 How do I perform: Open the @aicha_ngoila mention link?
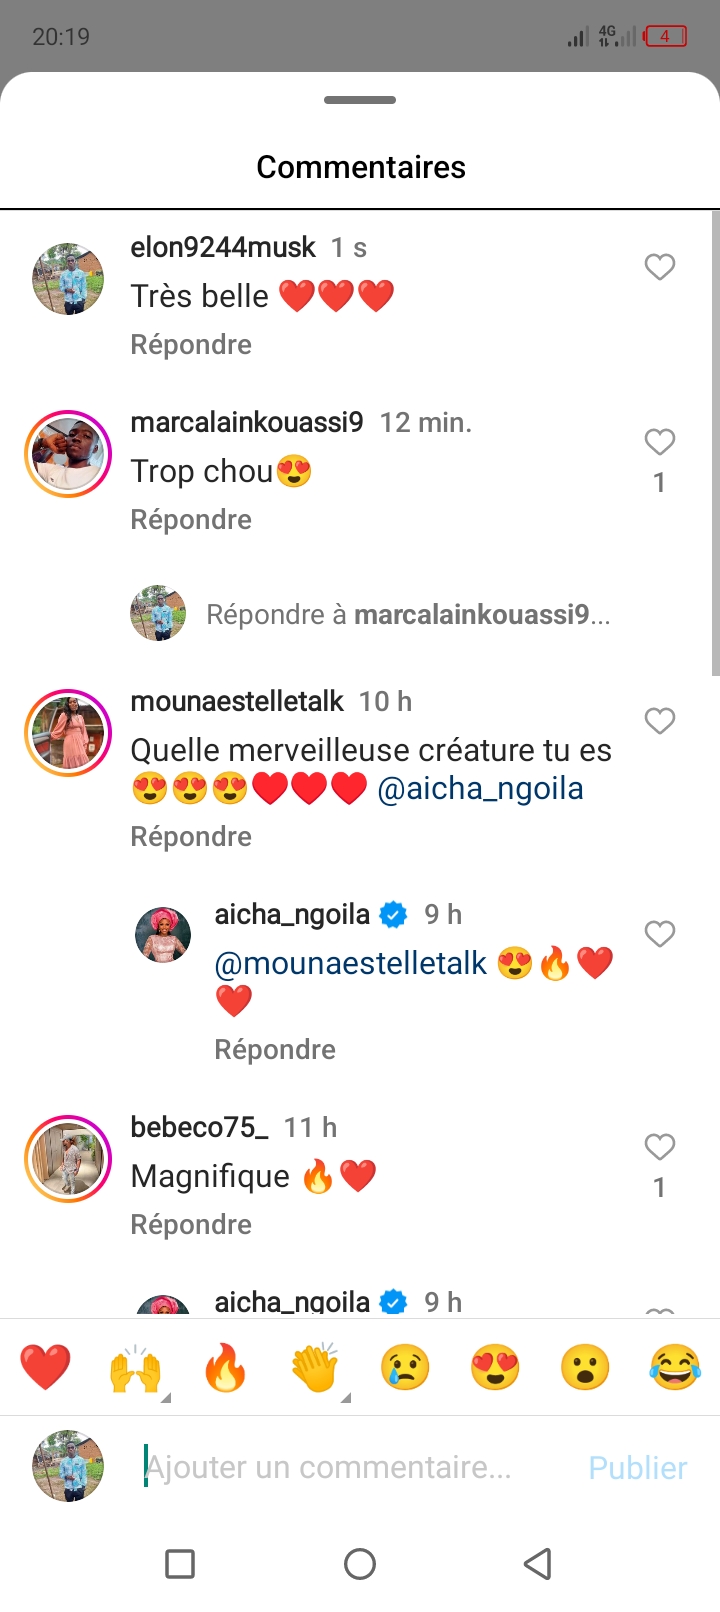pyautogui.click(x=480, y=789)
